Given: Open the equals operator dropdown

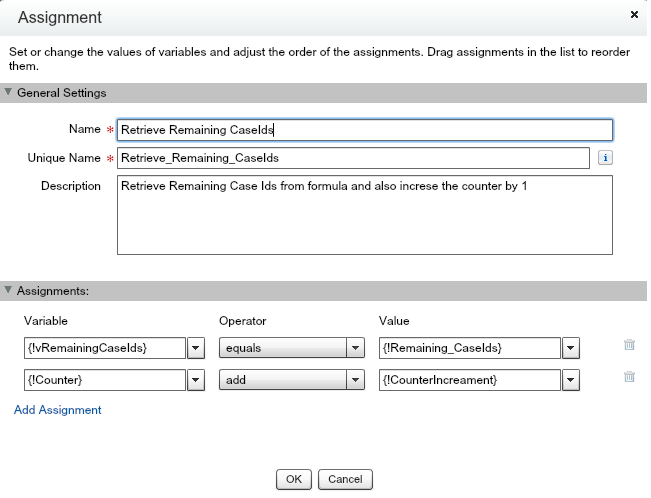Looking at the screenshot, I should pyautogui.click(x=355, y=348).
